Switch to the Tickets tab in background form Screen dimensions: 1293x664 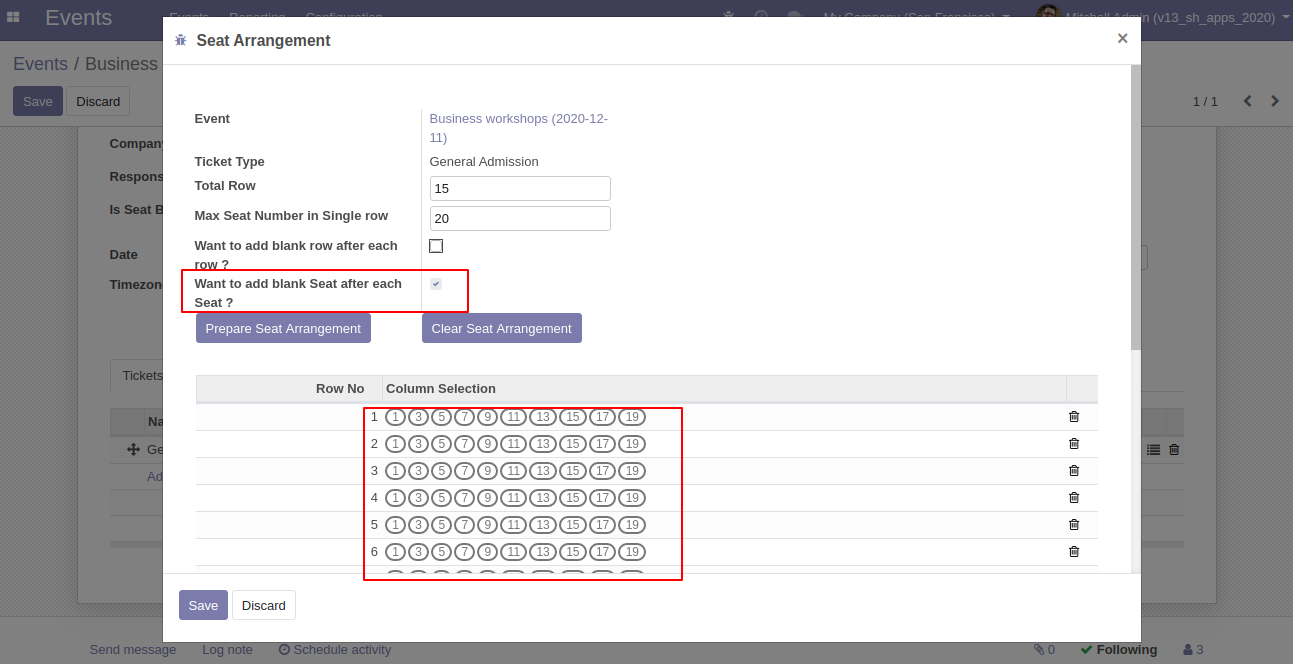pyautogui.click(x=140, y=376)
